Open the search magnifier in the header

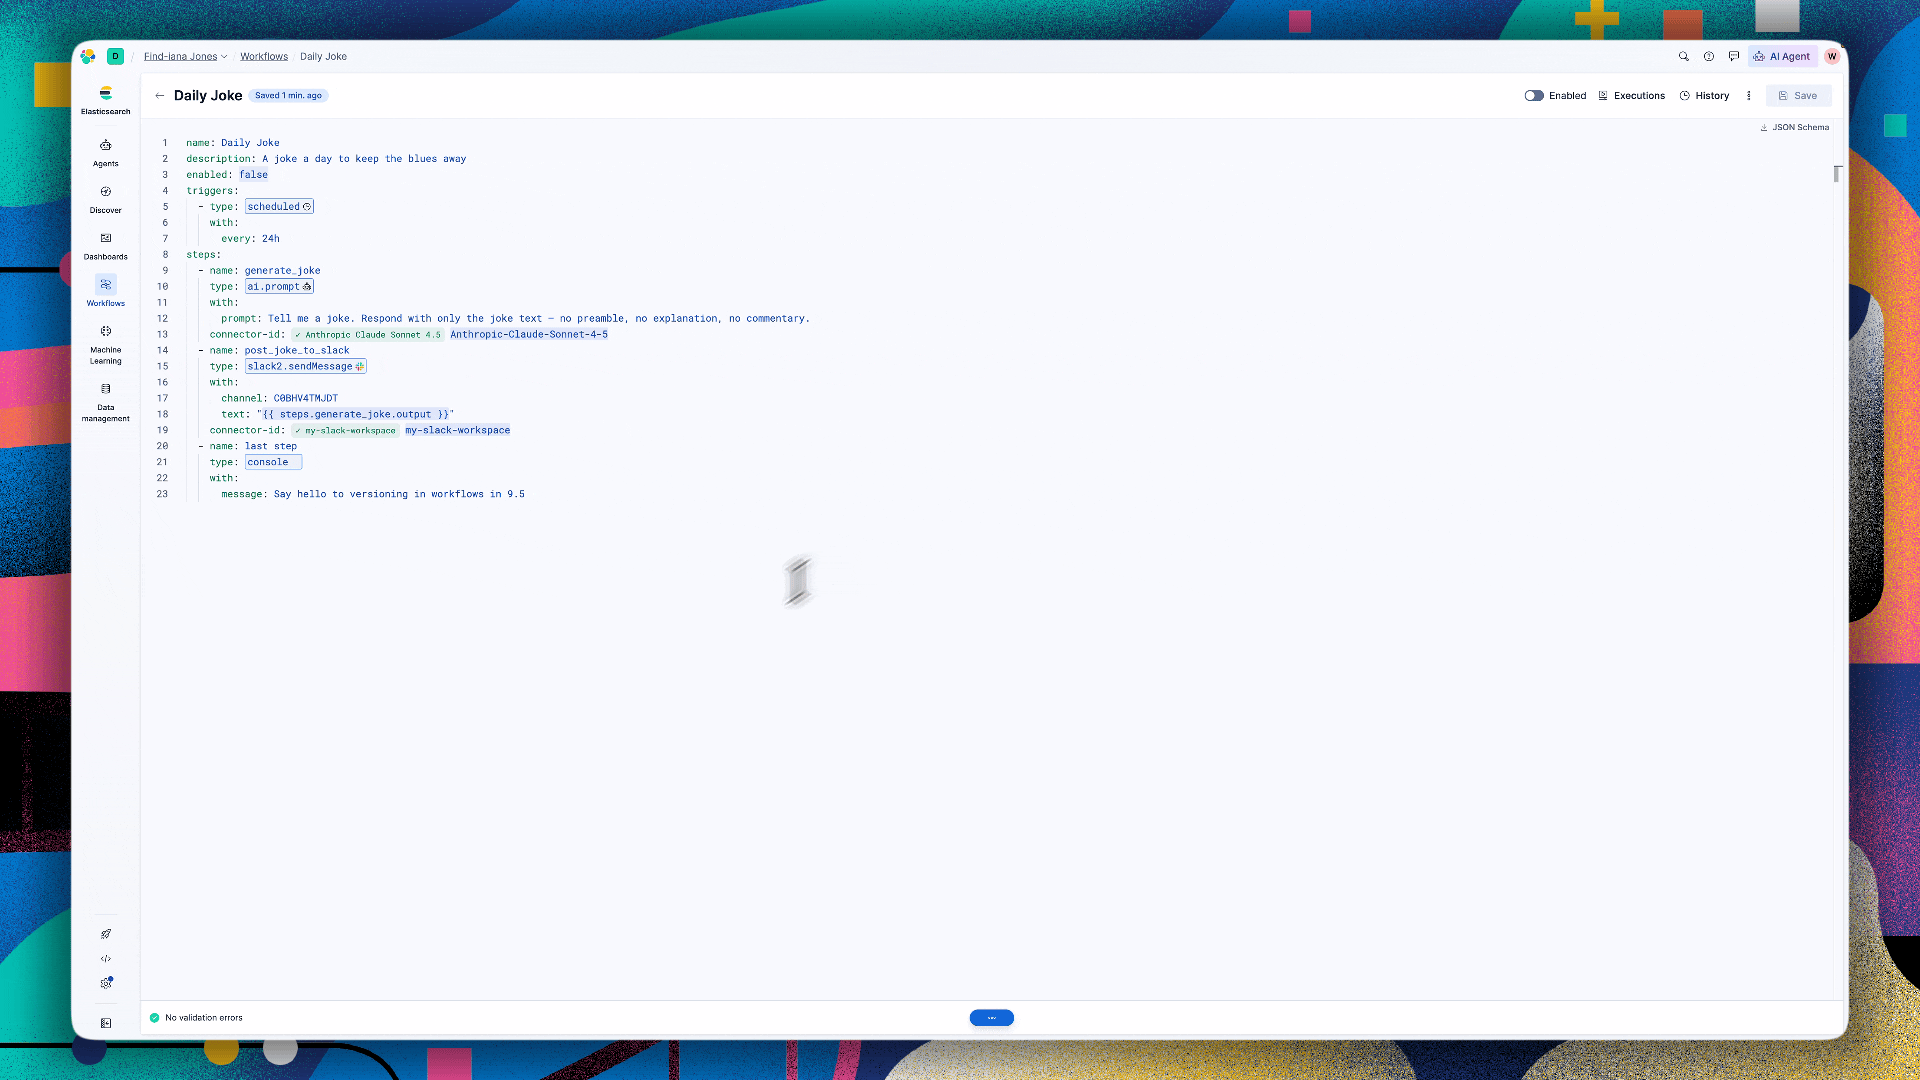[x=1684, y=56]
